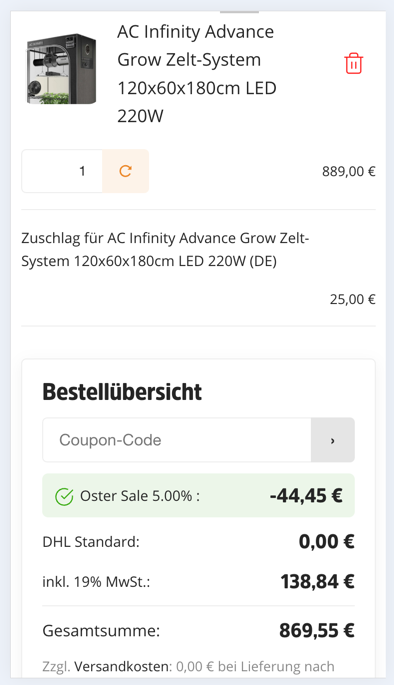Click the gray handle bar at top

click(239, 12)
